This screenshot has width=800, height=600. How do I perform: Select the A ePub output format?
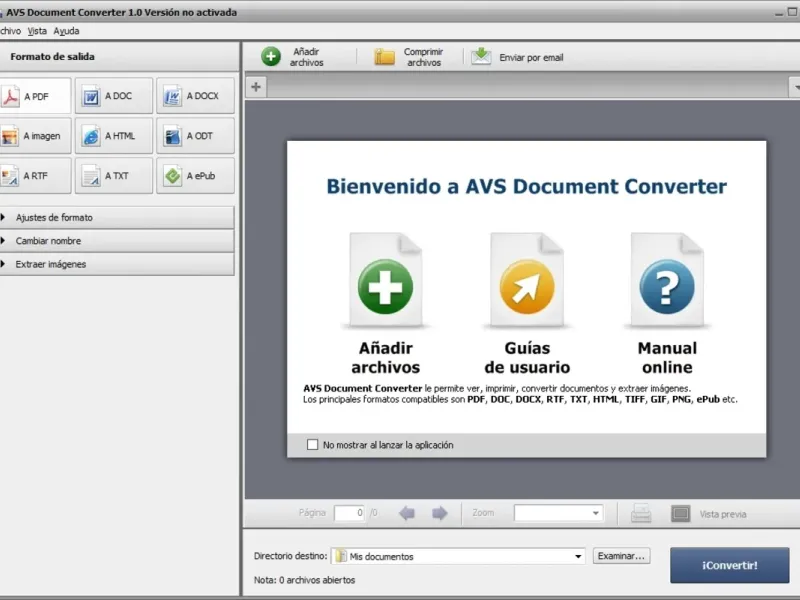coord(195,176)
